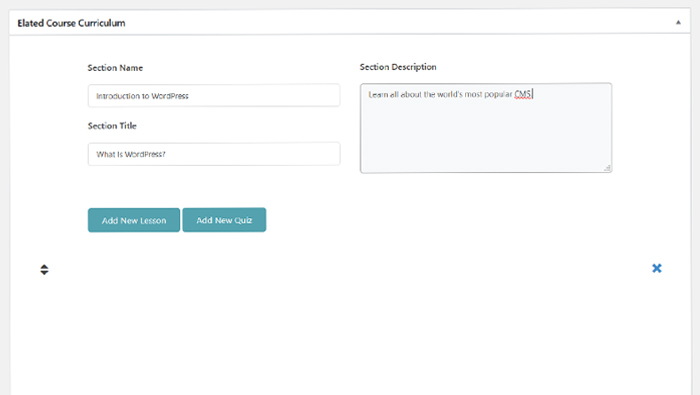Grab the section reorder handle icon
700x395 pixels.
(x=44, y=270)
